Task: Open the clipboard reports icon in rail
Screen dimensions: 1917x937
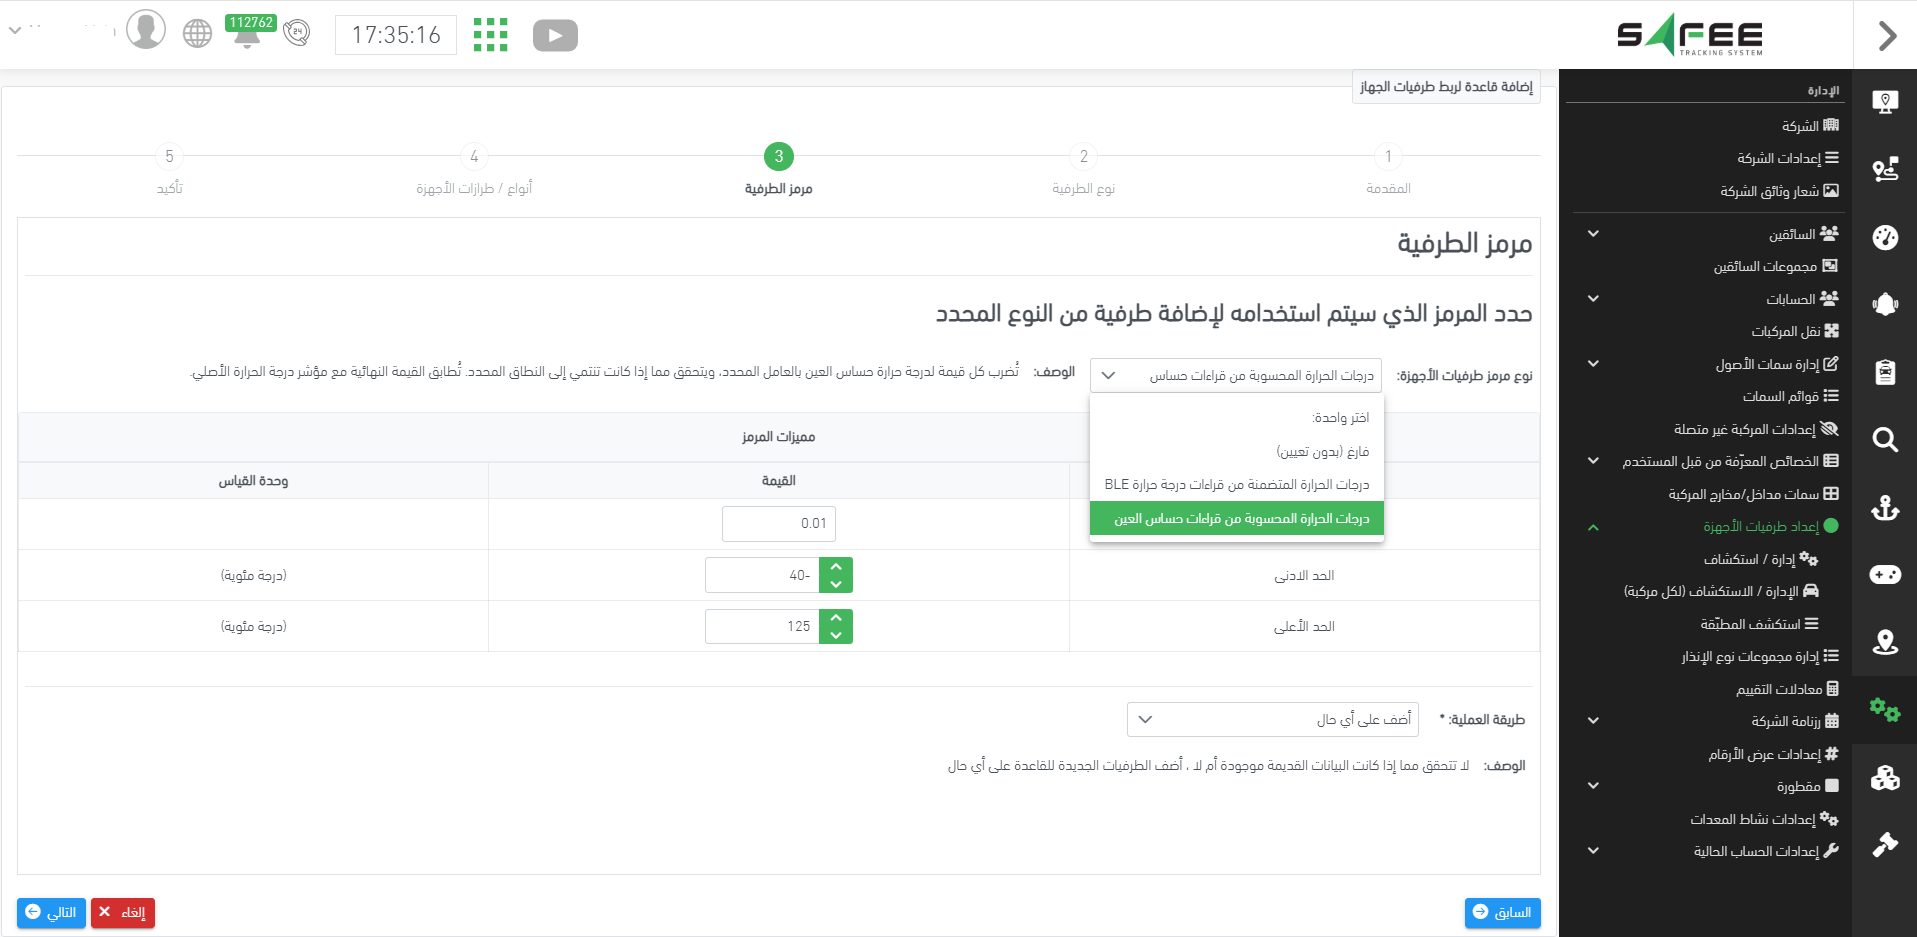Action: coord(1885,373)
